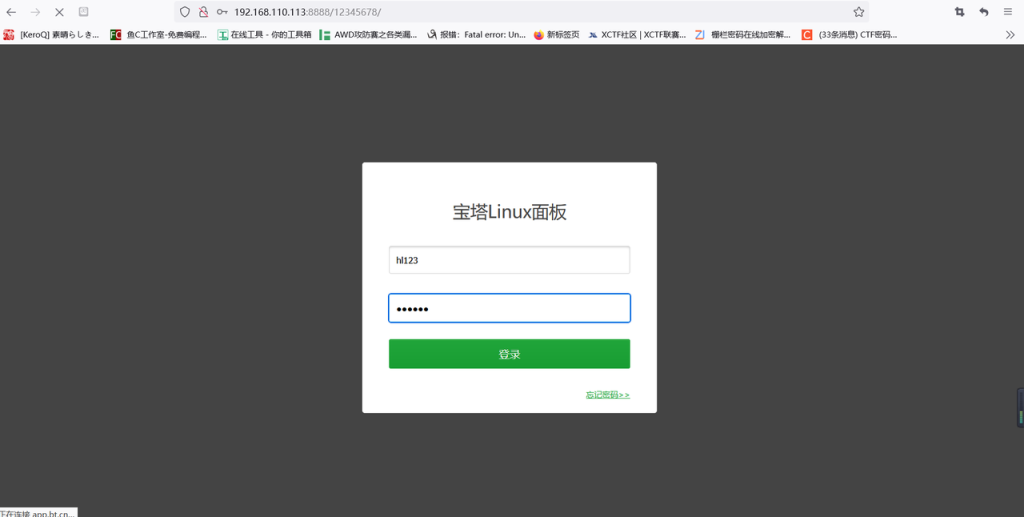This screenshot has width=1024, height=517.
Task: Open the 在线工具 bookmark
Action: [x=264, y=34]
